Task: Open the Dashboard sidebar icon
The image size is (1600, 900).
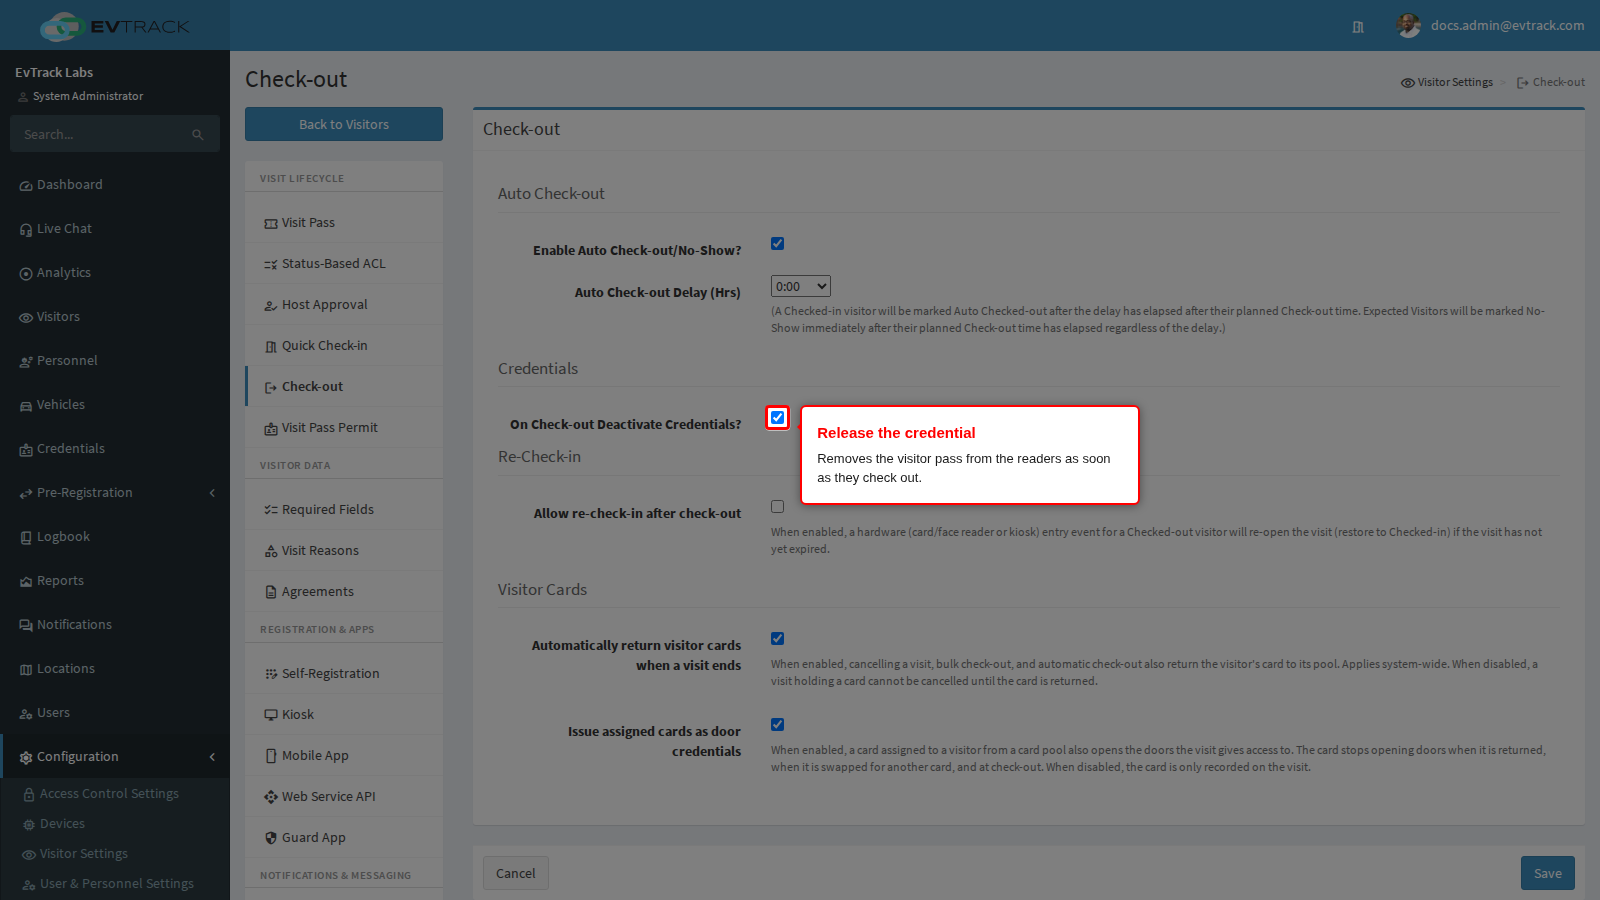Action: coord(26,186)
